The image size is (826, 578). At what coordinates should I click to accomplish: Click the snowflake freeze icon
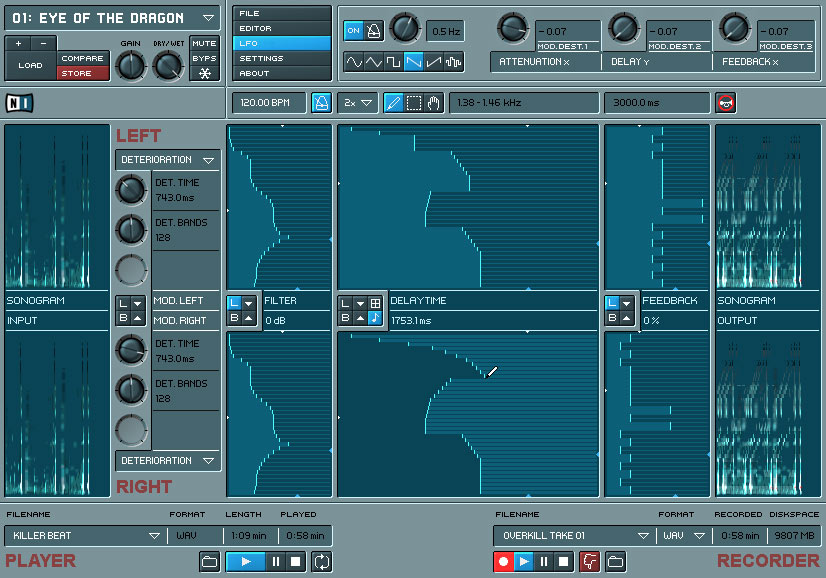pos(204,73)
